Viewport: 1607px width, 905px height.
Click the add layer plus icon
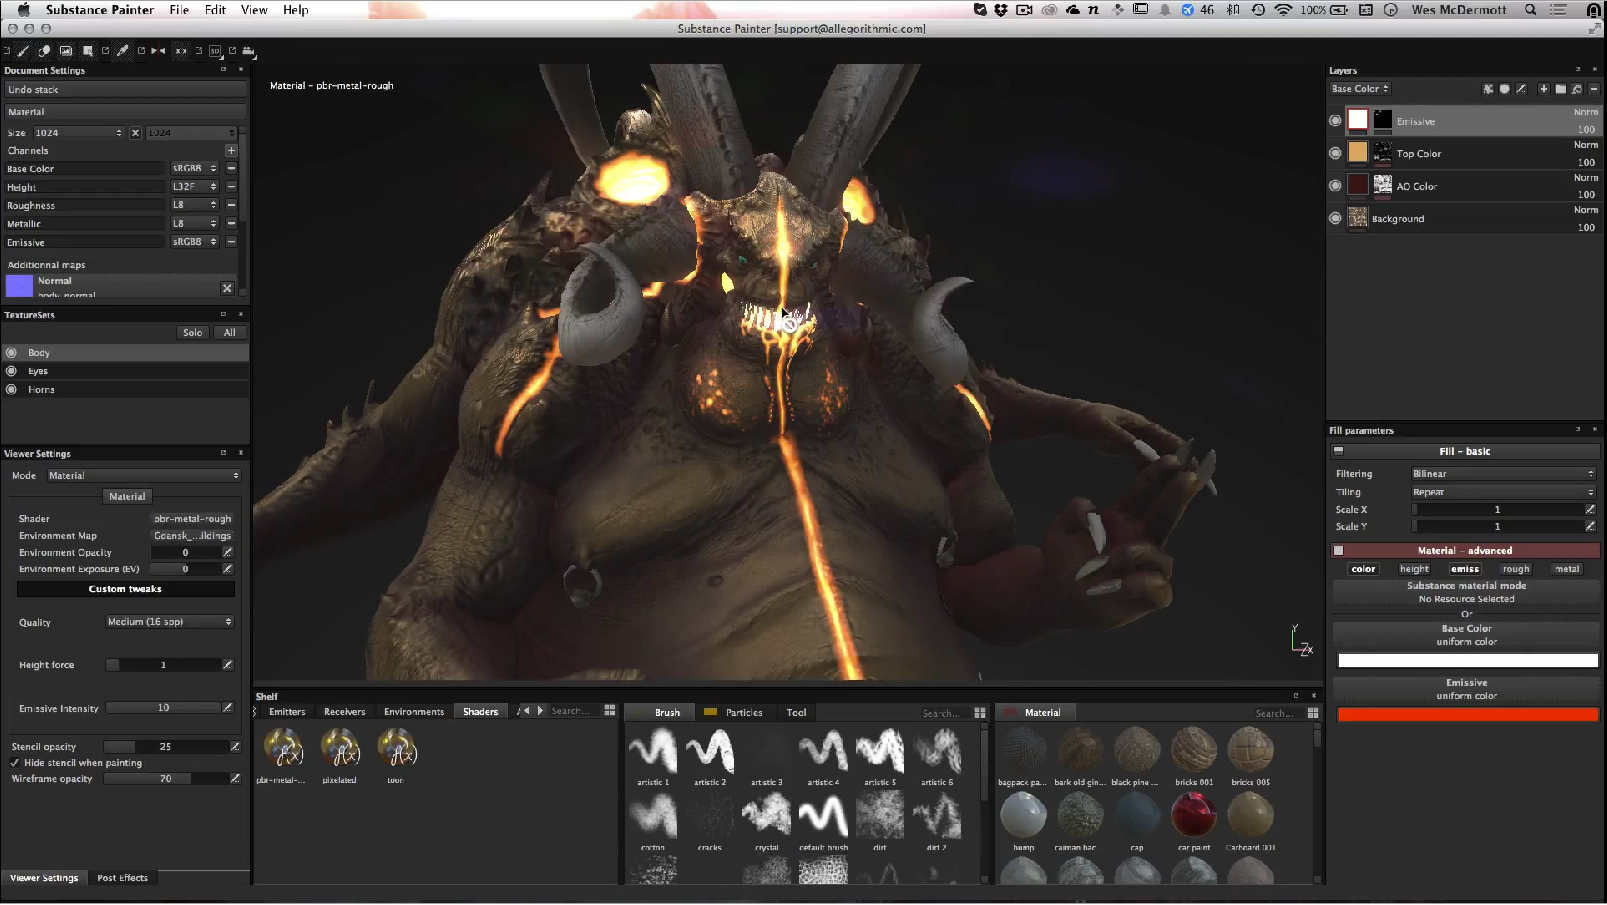1544,89
